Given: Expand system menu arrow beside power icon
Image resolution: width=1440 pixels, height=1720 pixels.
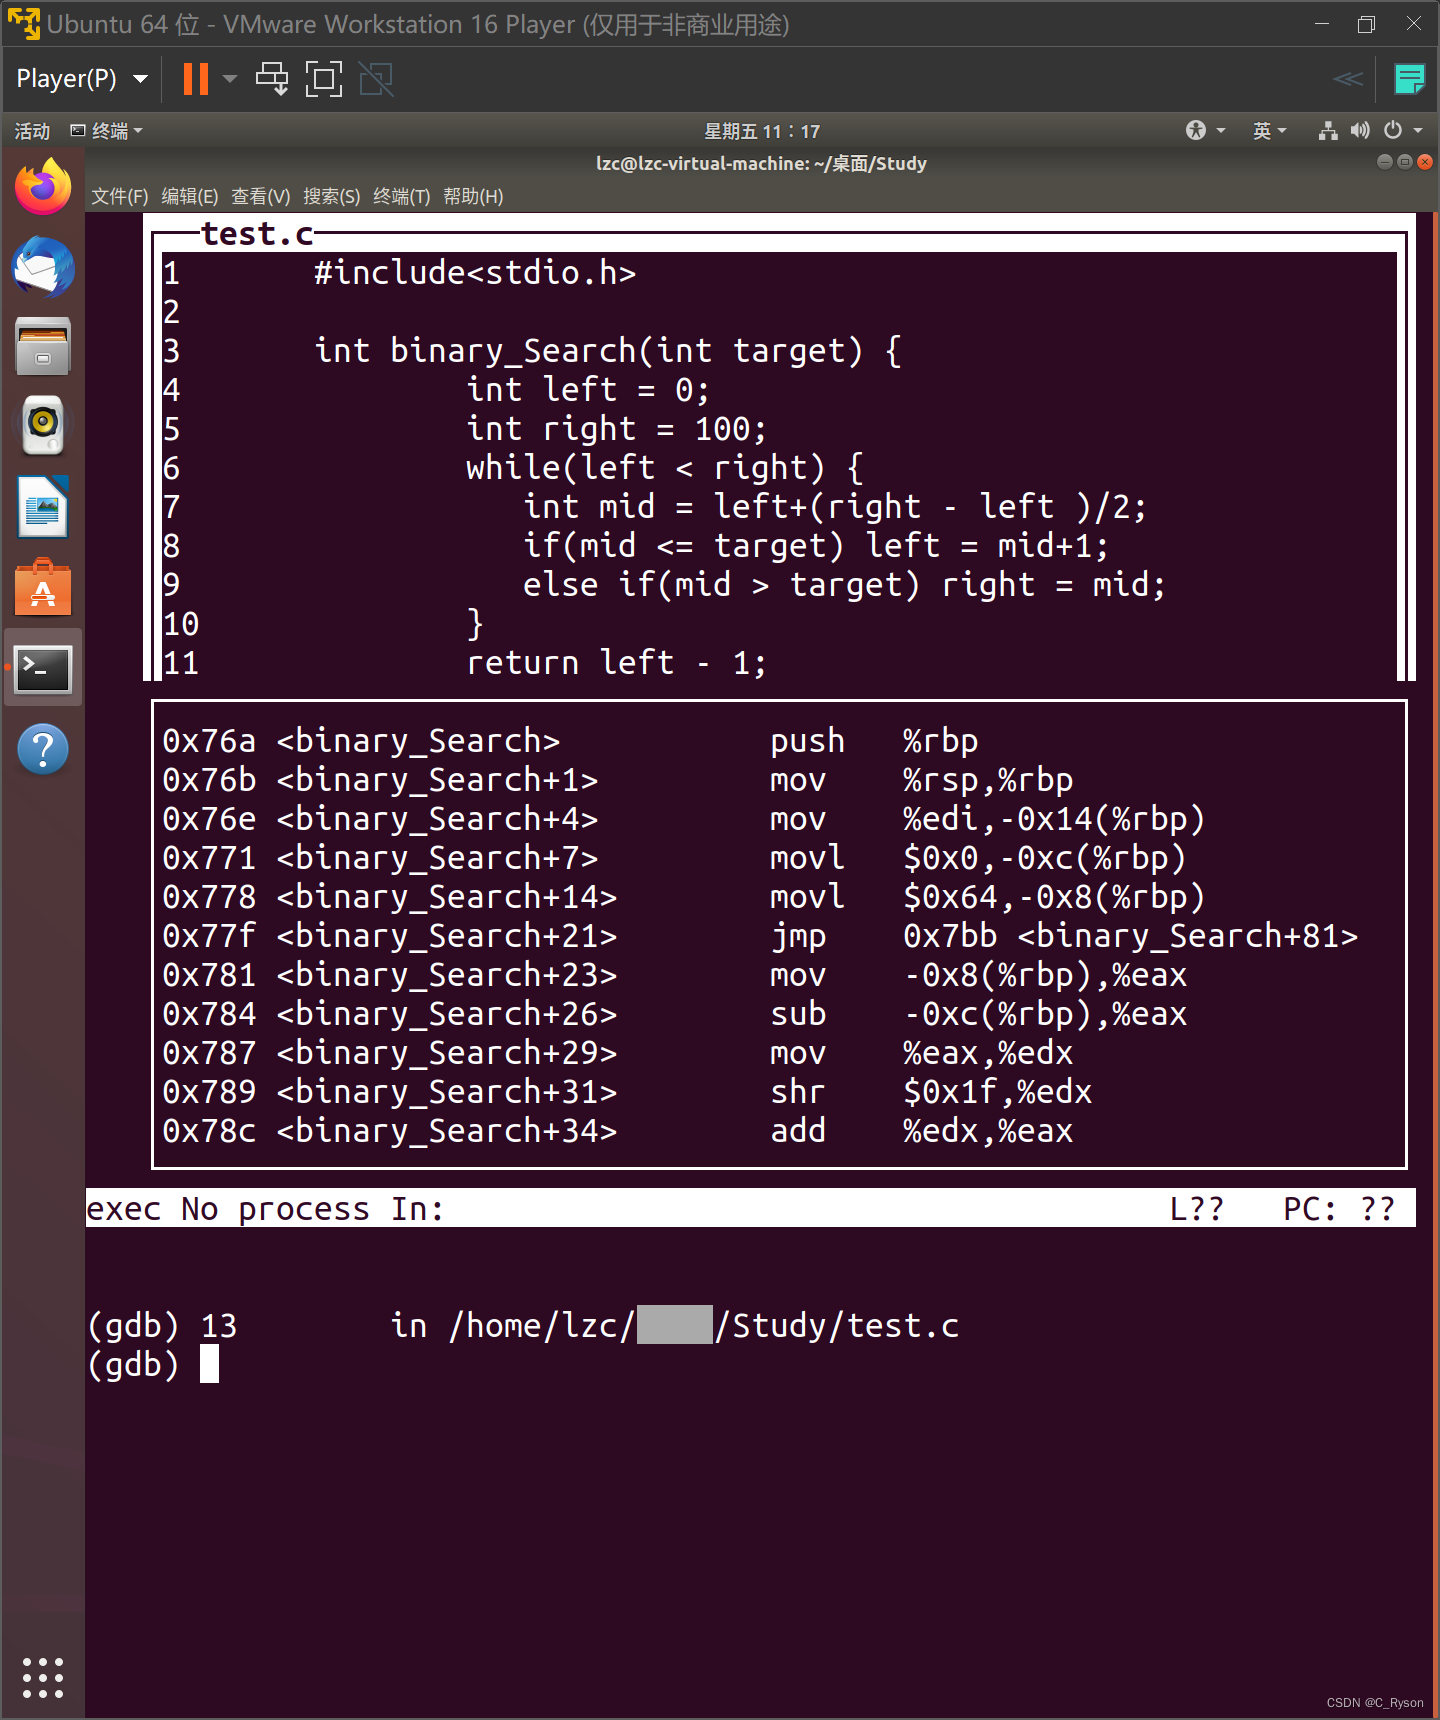Looking at the screenshot, I should [1418, 131].
